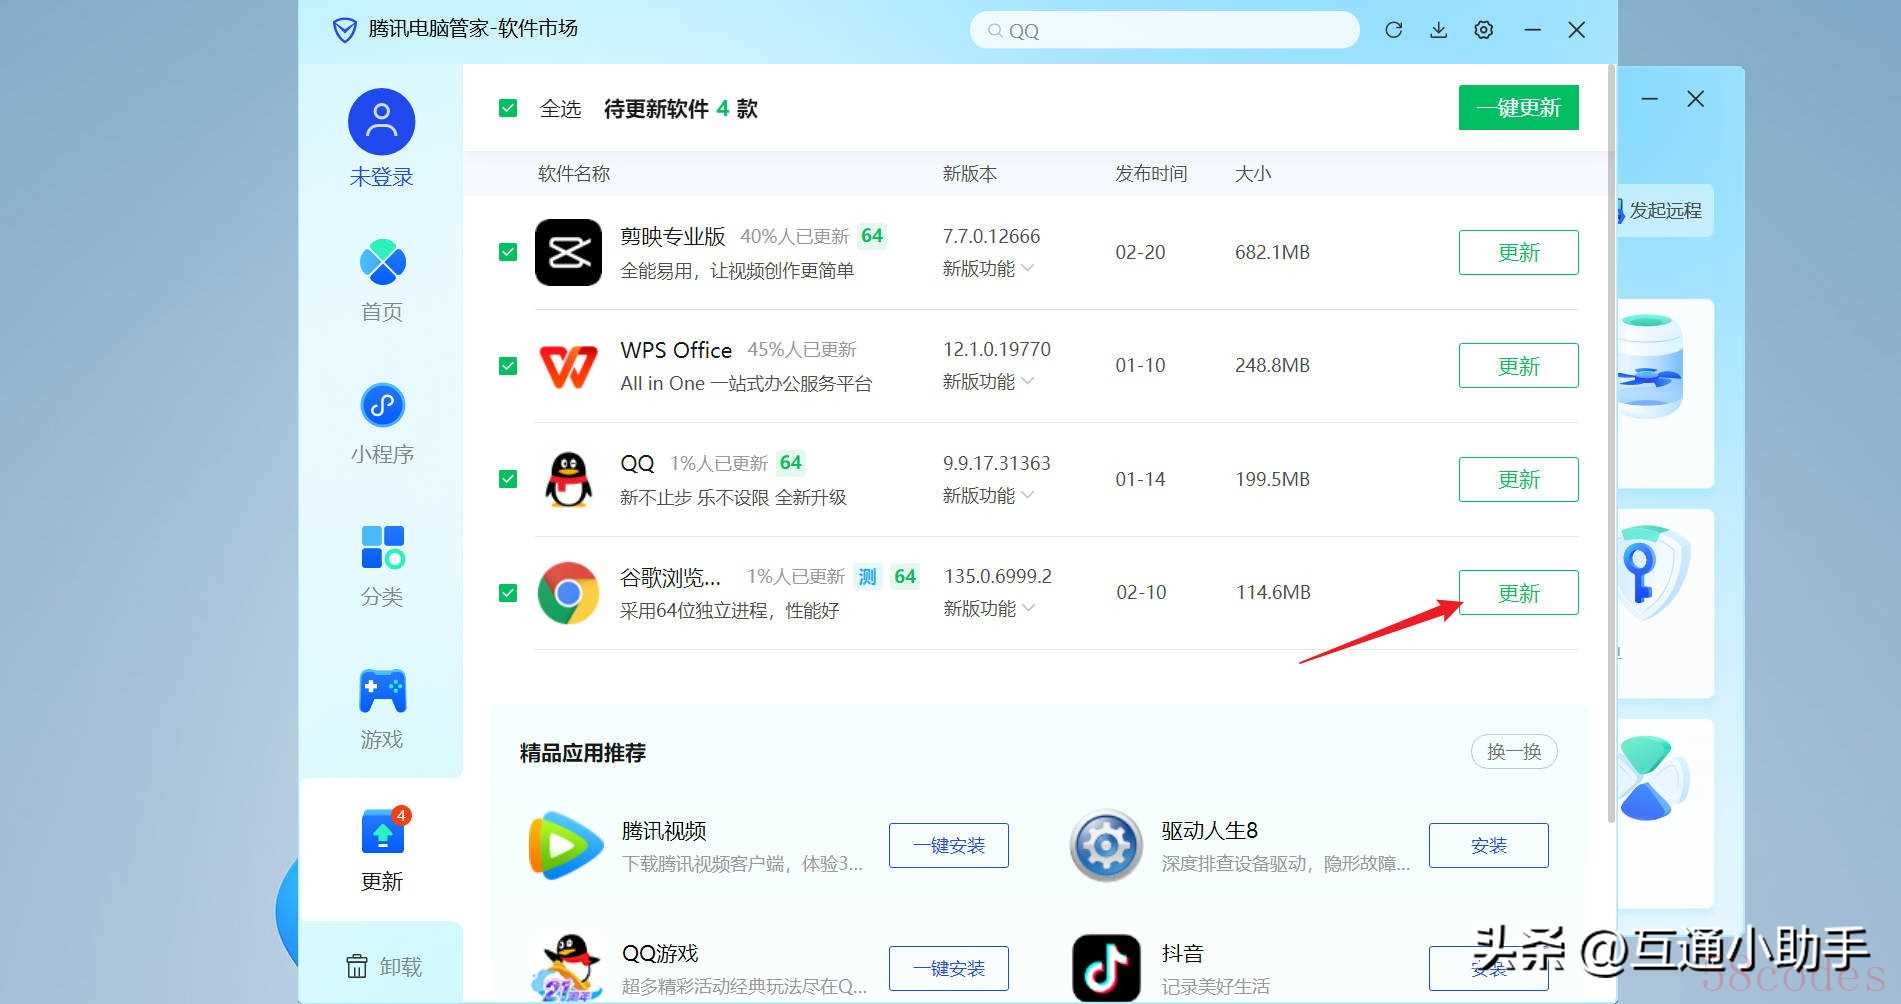
Task: Click the QQ penguin app icon
Action: pyautogui.click(x=568, y=479)
